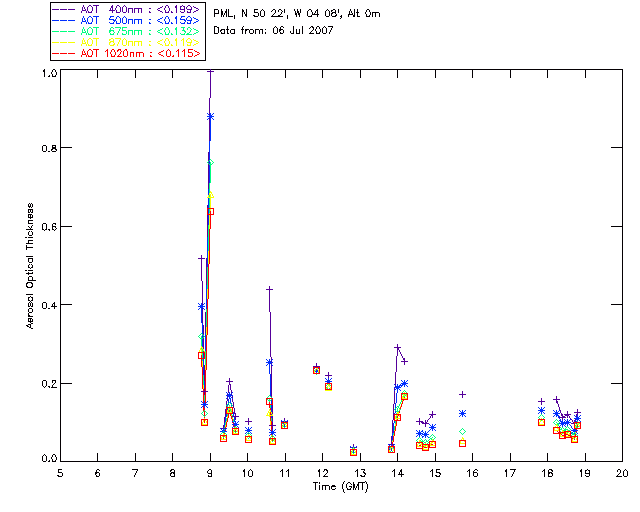Screen dimensions: 640x512
Task: Click the red square data point near 12.8 GMT
Action: tap(353, 452)
